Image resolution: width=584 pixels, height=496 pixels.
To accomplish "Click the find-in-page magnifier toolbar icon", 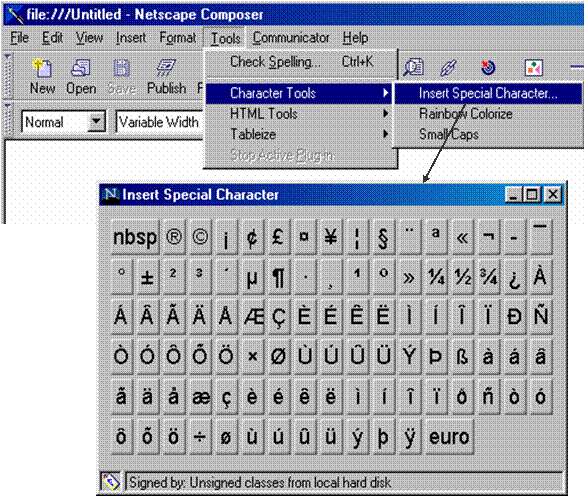I will 413,68.
